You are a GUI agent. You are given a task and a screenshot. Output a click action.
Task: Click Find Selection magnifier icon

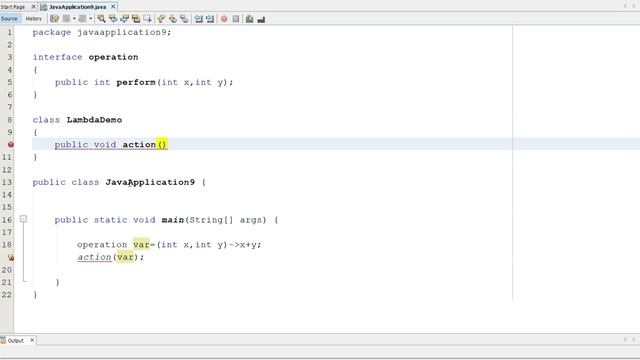coord(101,19)
